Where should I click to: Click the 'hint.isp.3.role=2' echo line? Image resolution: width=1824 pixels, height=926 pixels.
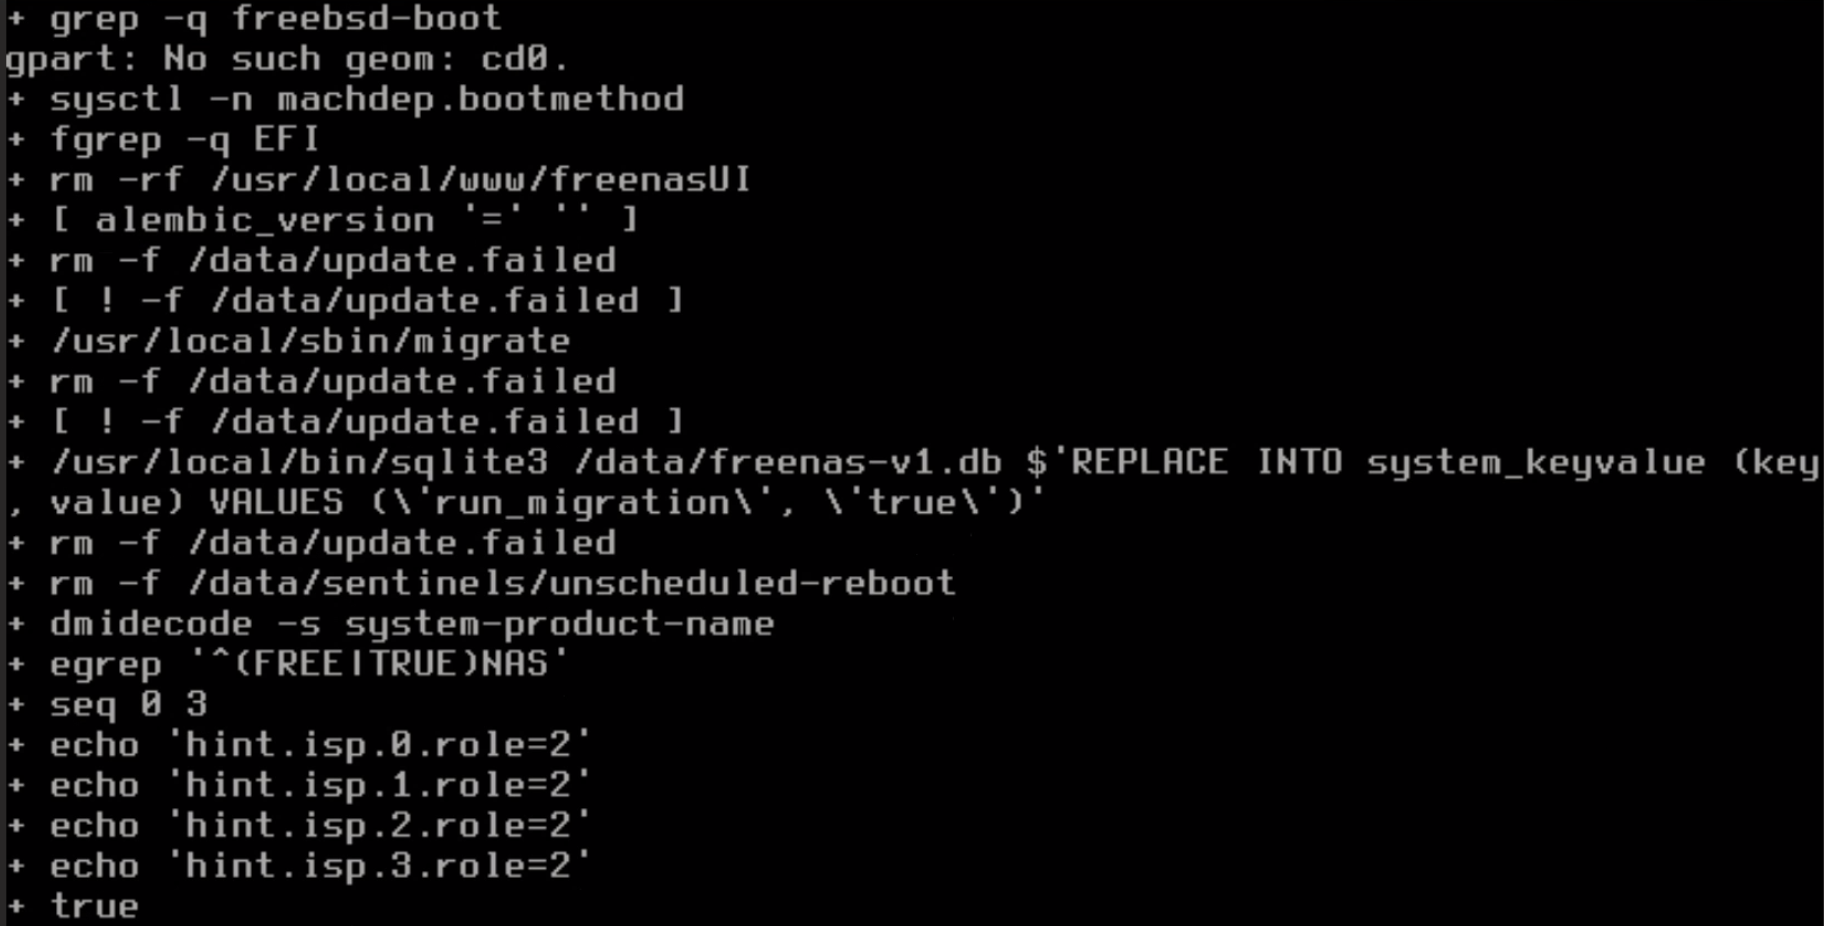(299, 866)
